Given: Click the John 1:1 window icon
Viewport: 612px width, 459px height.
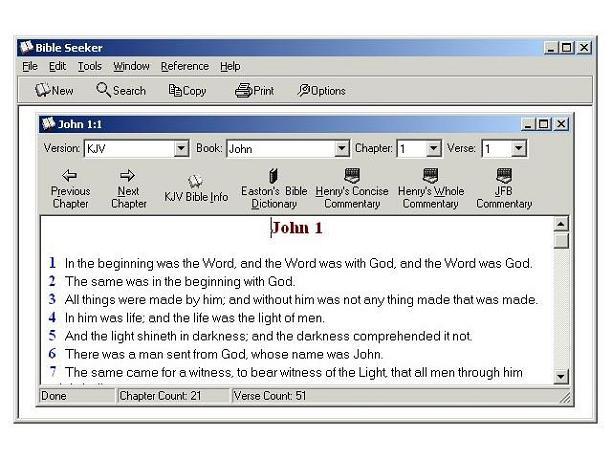Looking at the screenshot, I should pos(48,123).
